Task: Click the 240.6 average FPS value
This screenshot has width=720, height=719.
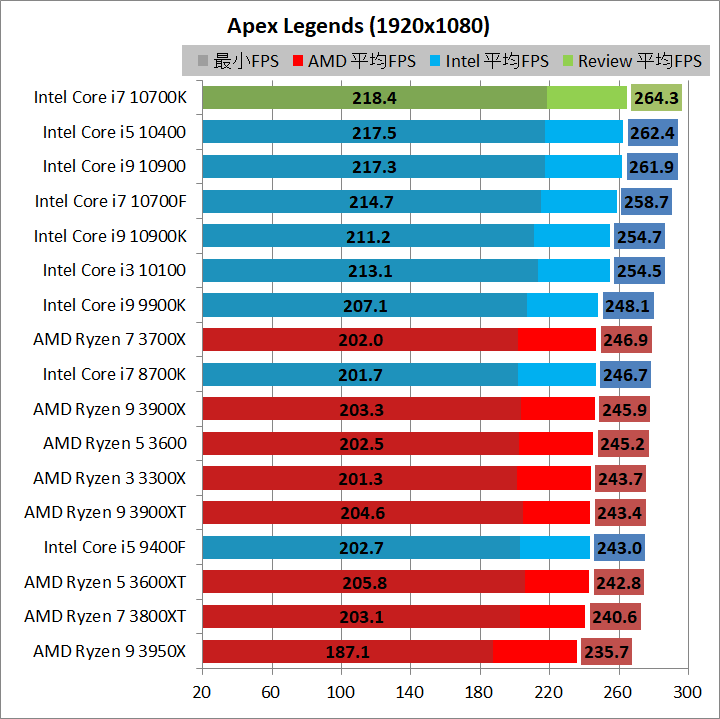Action: point(615,617)
